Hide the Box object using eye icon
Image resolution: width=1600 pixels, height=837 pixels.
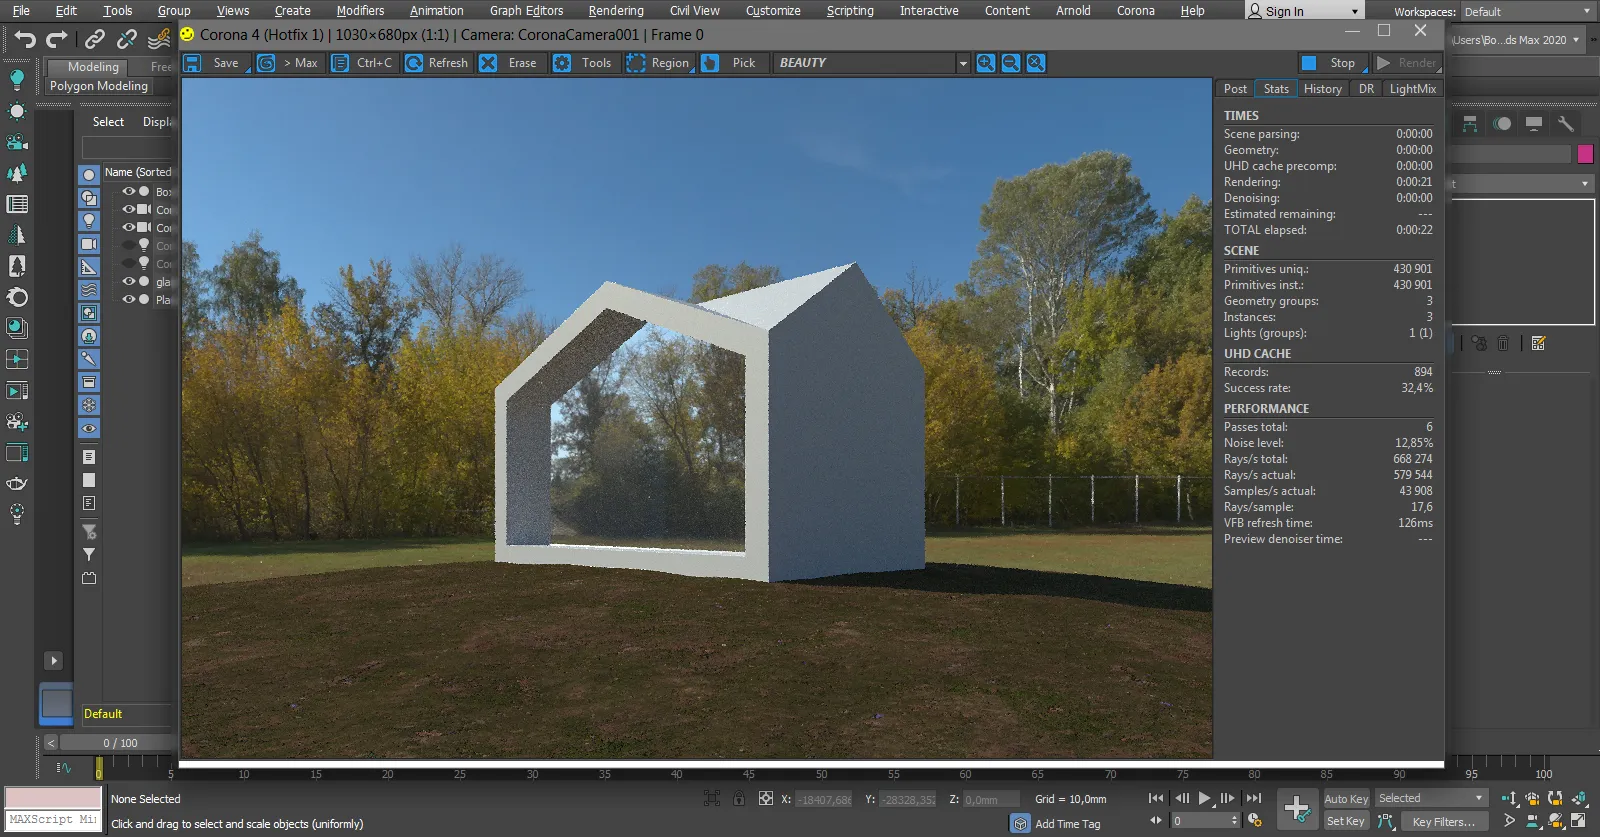[129, 191]
